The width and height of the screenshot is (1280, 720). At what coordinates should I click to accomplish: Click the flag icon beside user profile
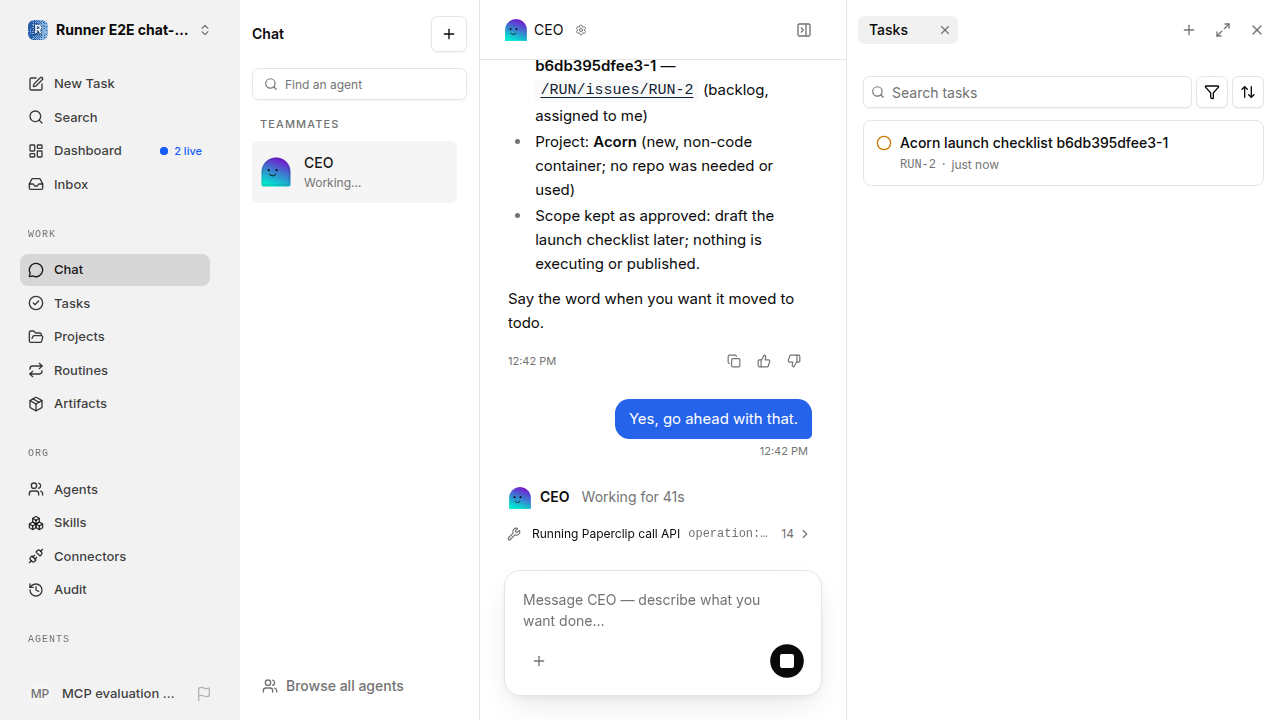point(204,694)
